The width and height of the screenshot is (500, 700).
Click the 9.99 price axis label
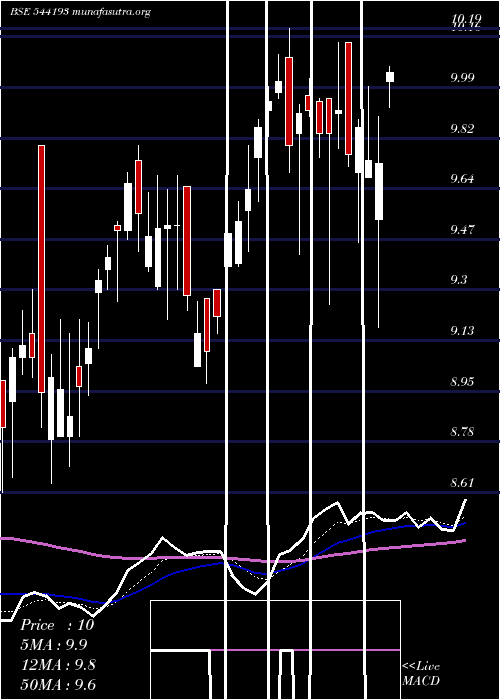[462, 79]
